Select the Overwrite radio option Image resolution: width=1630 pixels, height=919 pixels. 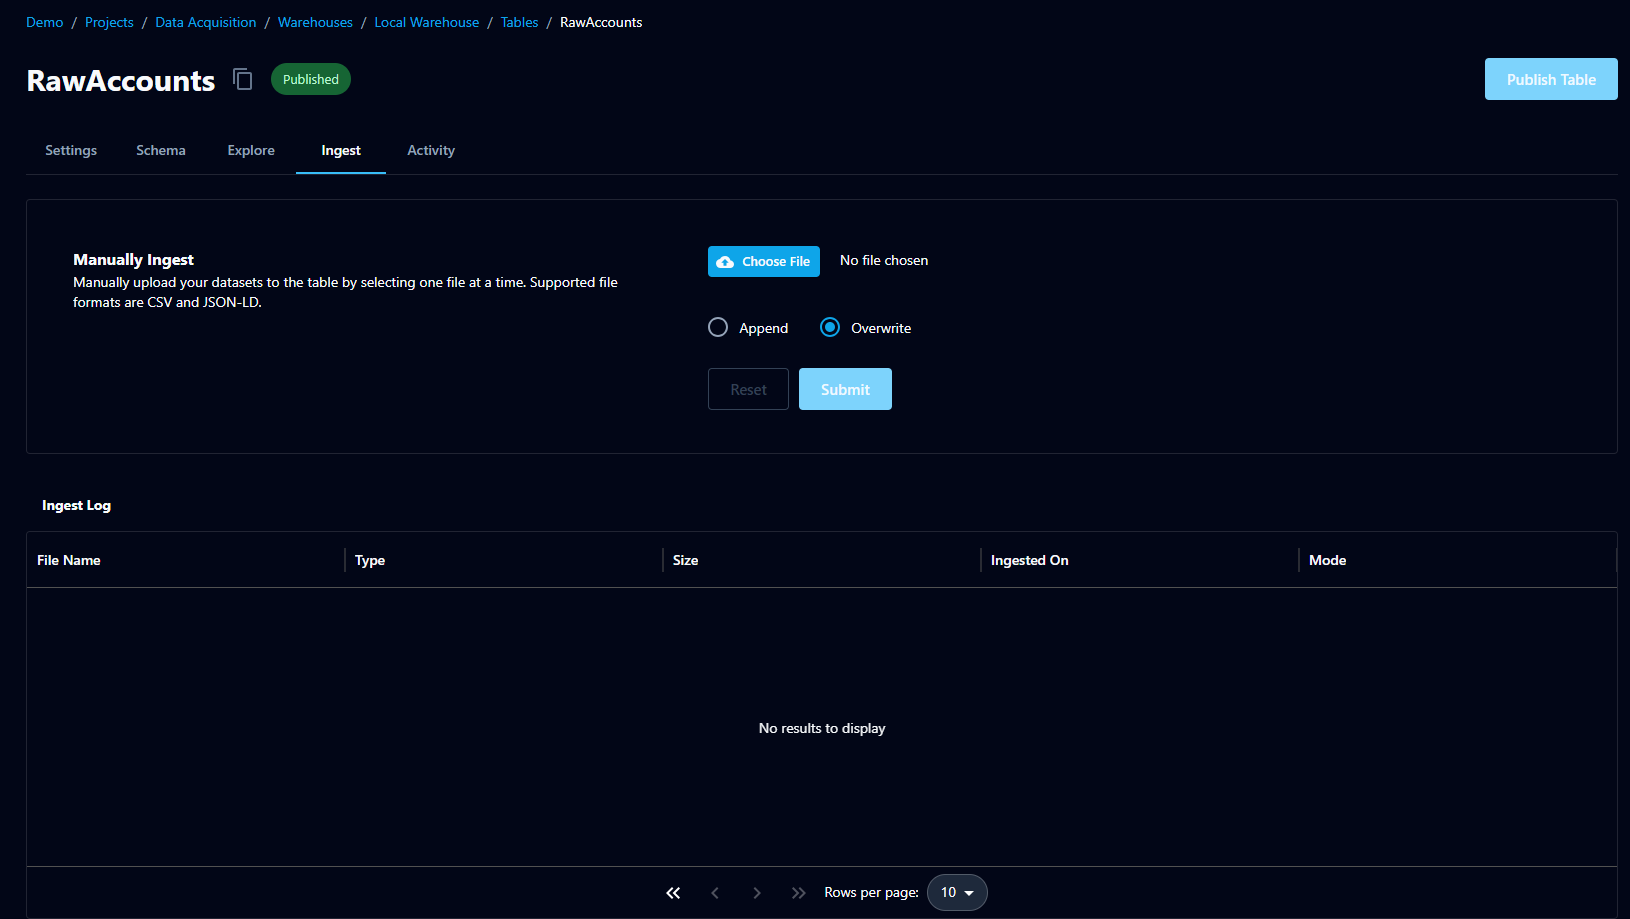[830, 327]
